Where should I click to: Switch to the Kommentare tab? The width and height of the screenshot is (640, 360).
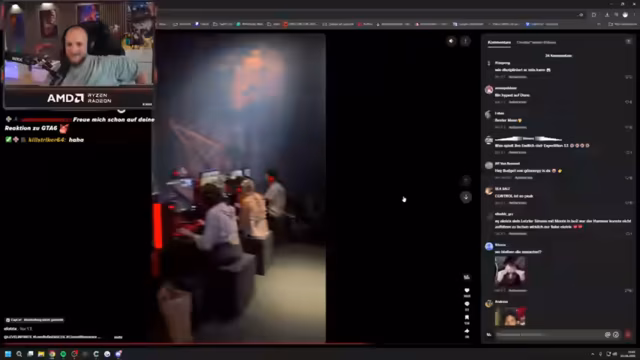499,42
